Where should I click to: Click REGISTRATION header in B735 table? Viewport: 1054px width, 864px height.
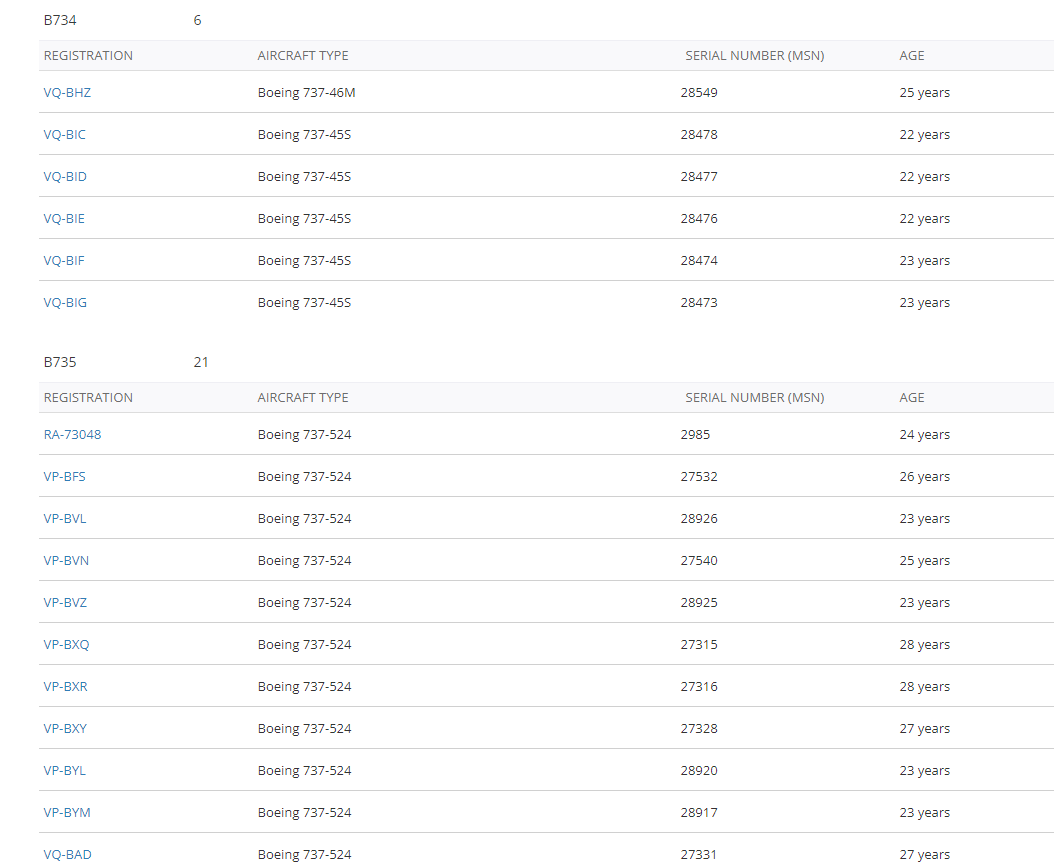pos(88,398)
